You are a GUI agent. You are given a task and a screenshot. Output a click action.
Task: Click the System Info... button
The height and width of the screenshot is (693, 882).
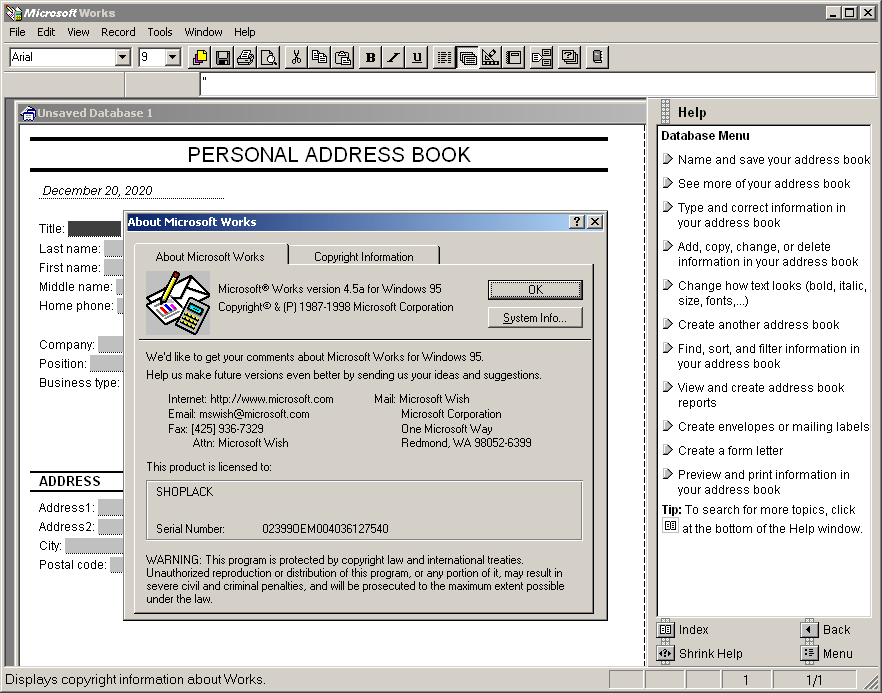click(x=535, y=318)
